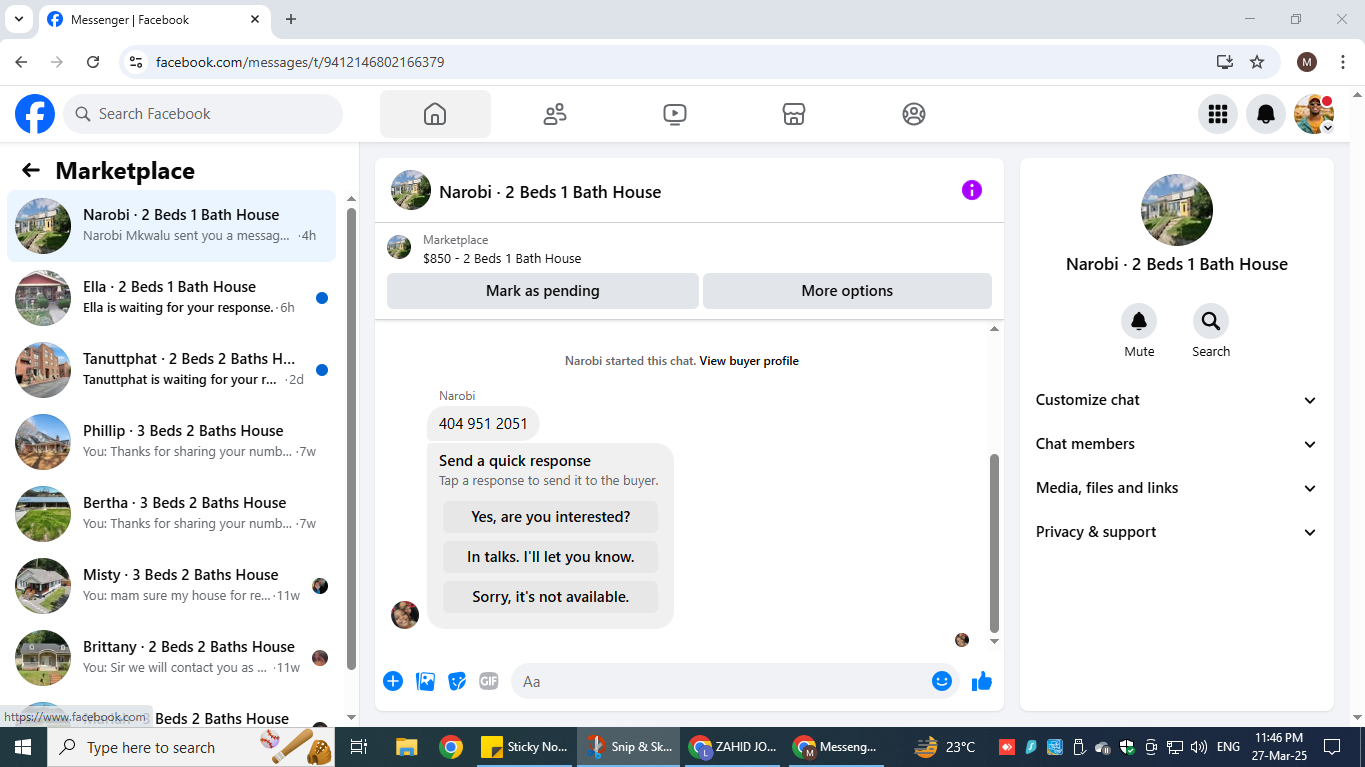Open the Facebook logo home link

35,114
